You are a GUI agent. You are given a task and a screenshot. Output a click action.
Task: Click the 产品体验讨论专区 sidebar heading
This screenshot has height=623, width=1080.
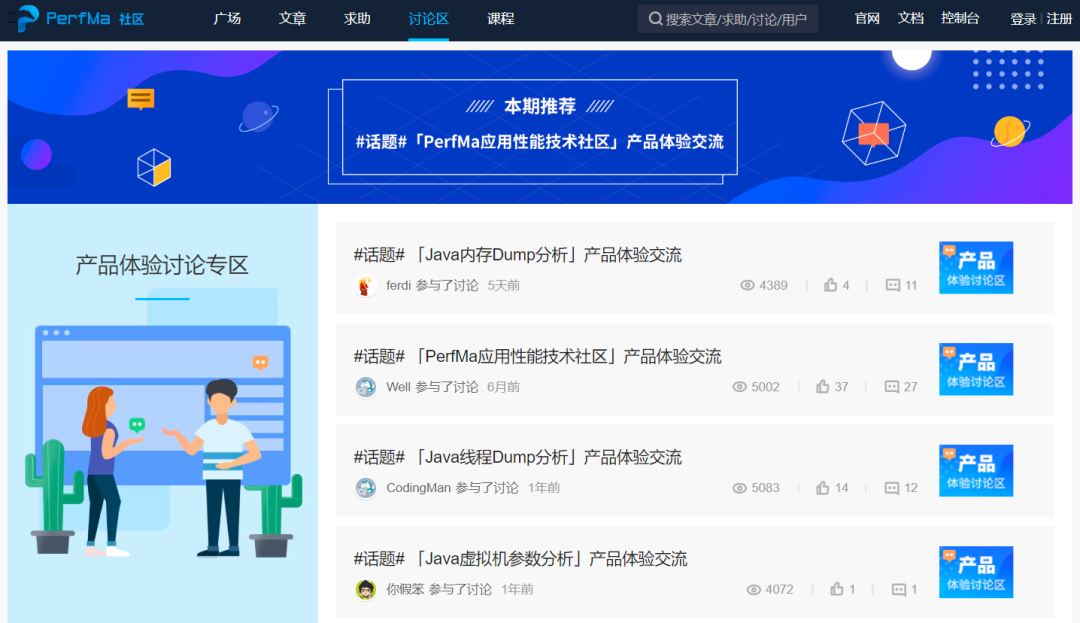[162, 265]
